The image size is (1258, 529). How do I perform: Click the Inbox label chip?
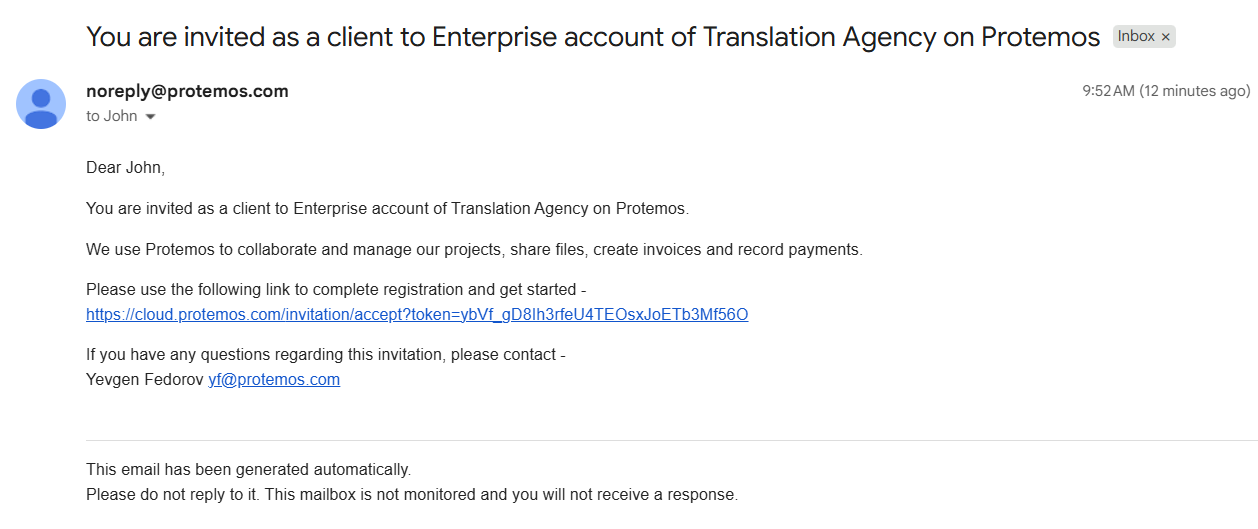click(1136, 37)
